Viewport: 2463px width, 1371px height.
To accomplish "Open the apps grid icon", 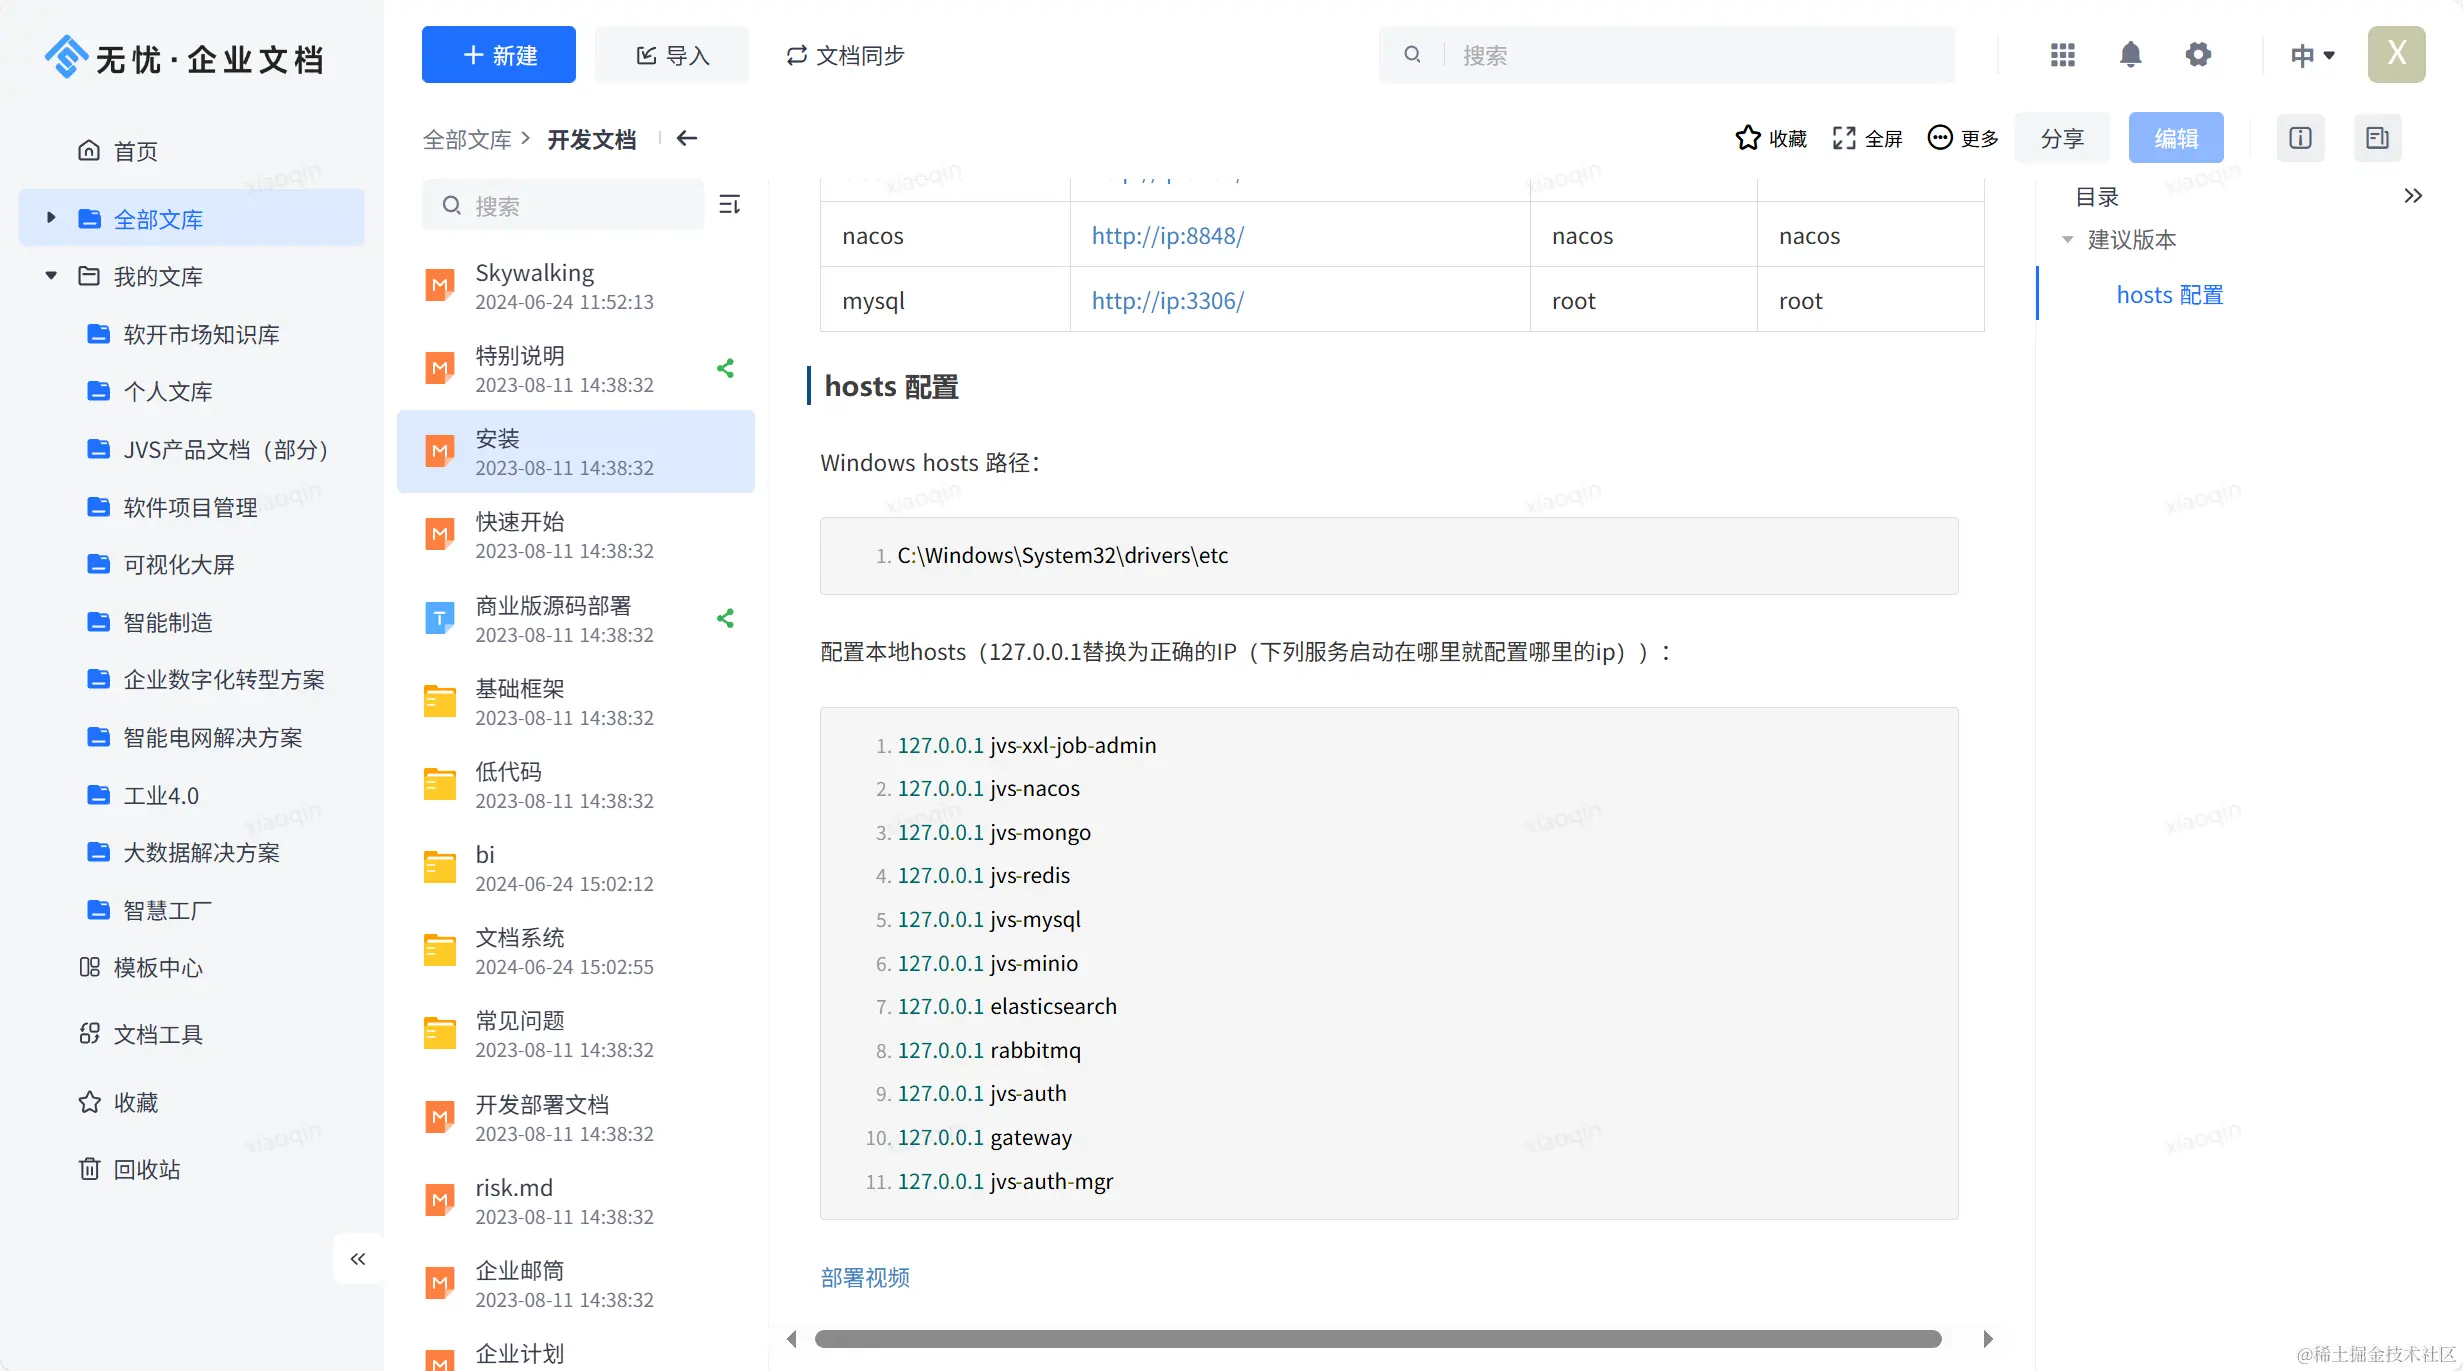I will [2062, 55].
